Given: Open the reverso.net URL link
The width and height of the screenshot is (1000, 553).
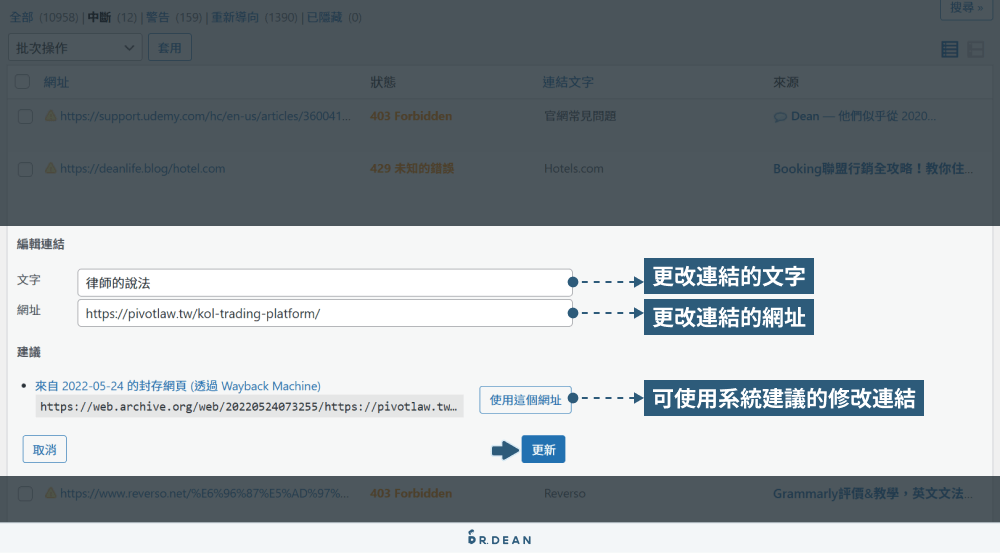Looking at the screenshot, I should 204,493.
